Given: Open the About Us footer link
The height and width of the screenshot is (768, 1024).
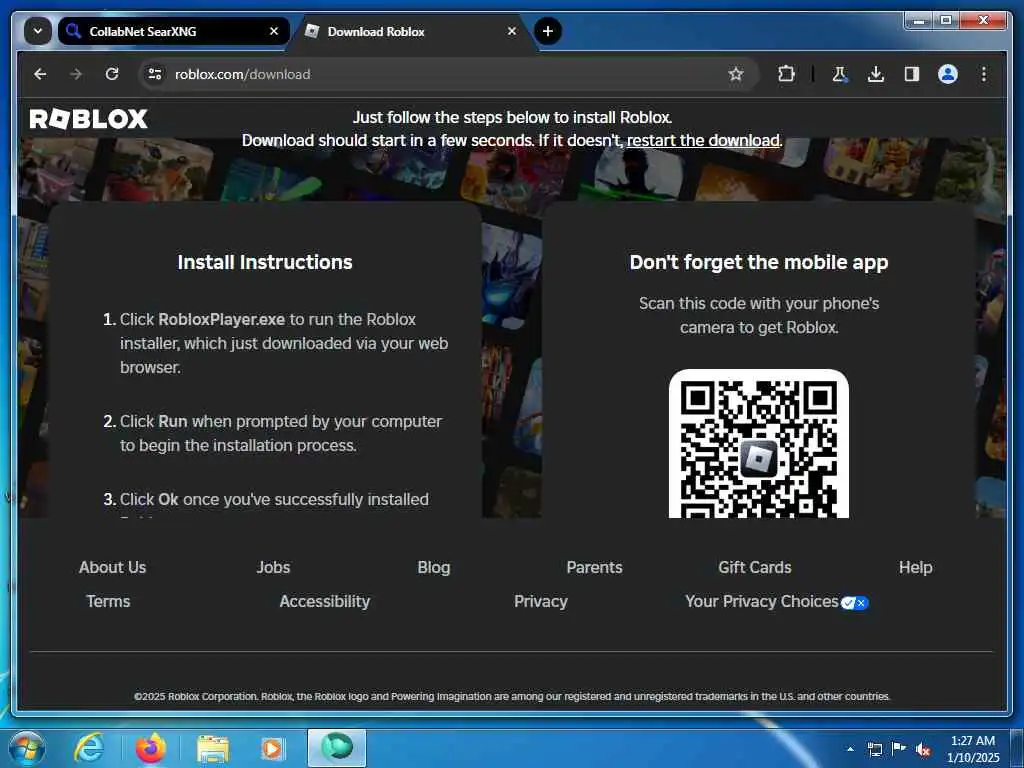Looking at the screenshot, I should tap(112, 568).
